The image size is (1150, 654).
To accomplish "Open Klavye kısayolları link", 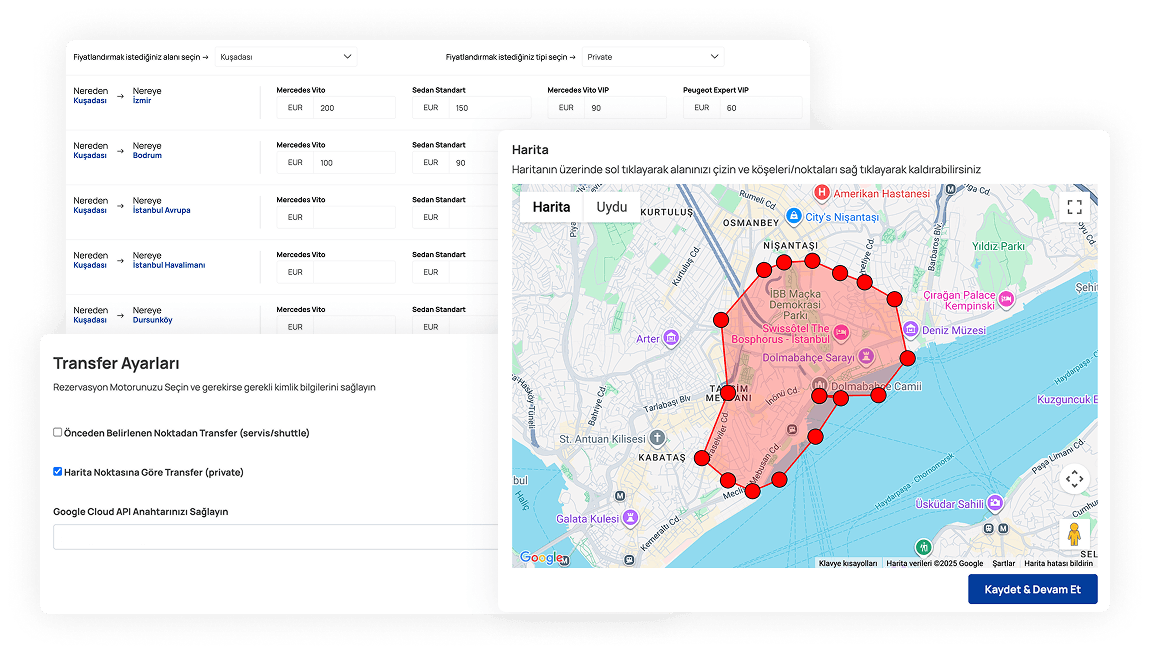I will coord(848,563).
